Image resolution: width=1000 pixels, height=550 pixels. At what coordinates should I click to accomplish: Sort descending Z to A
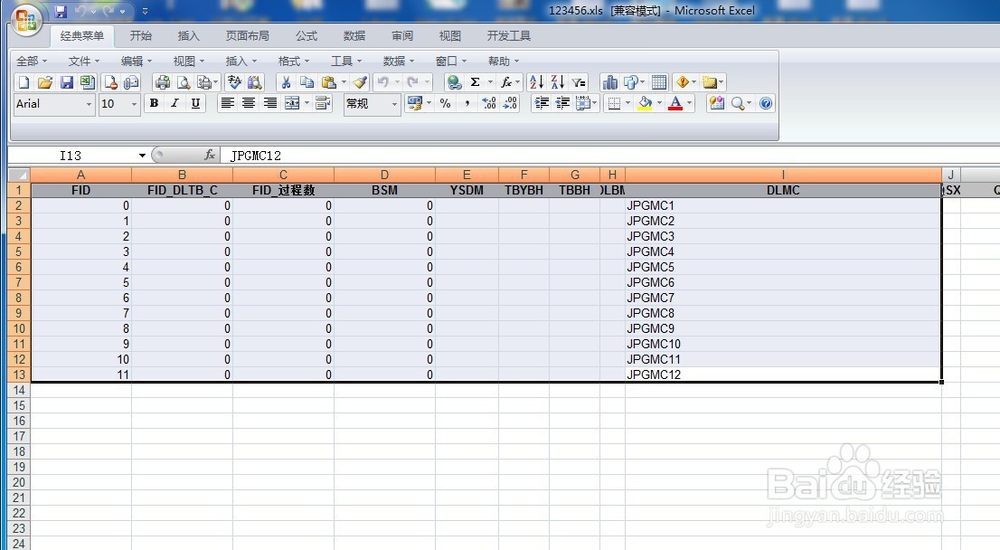(x=557, y=82)
